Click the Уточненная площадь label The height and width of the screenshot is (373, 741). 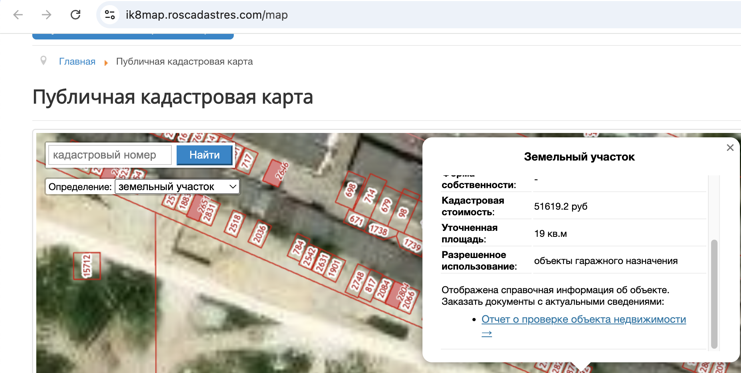click(469, 234)
